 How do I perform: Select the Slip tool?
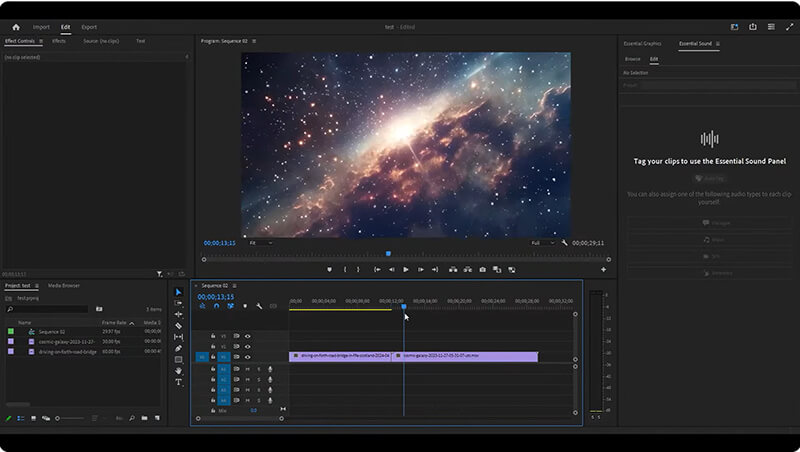pos(178,337)
